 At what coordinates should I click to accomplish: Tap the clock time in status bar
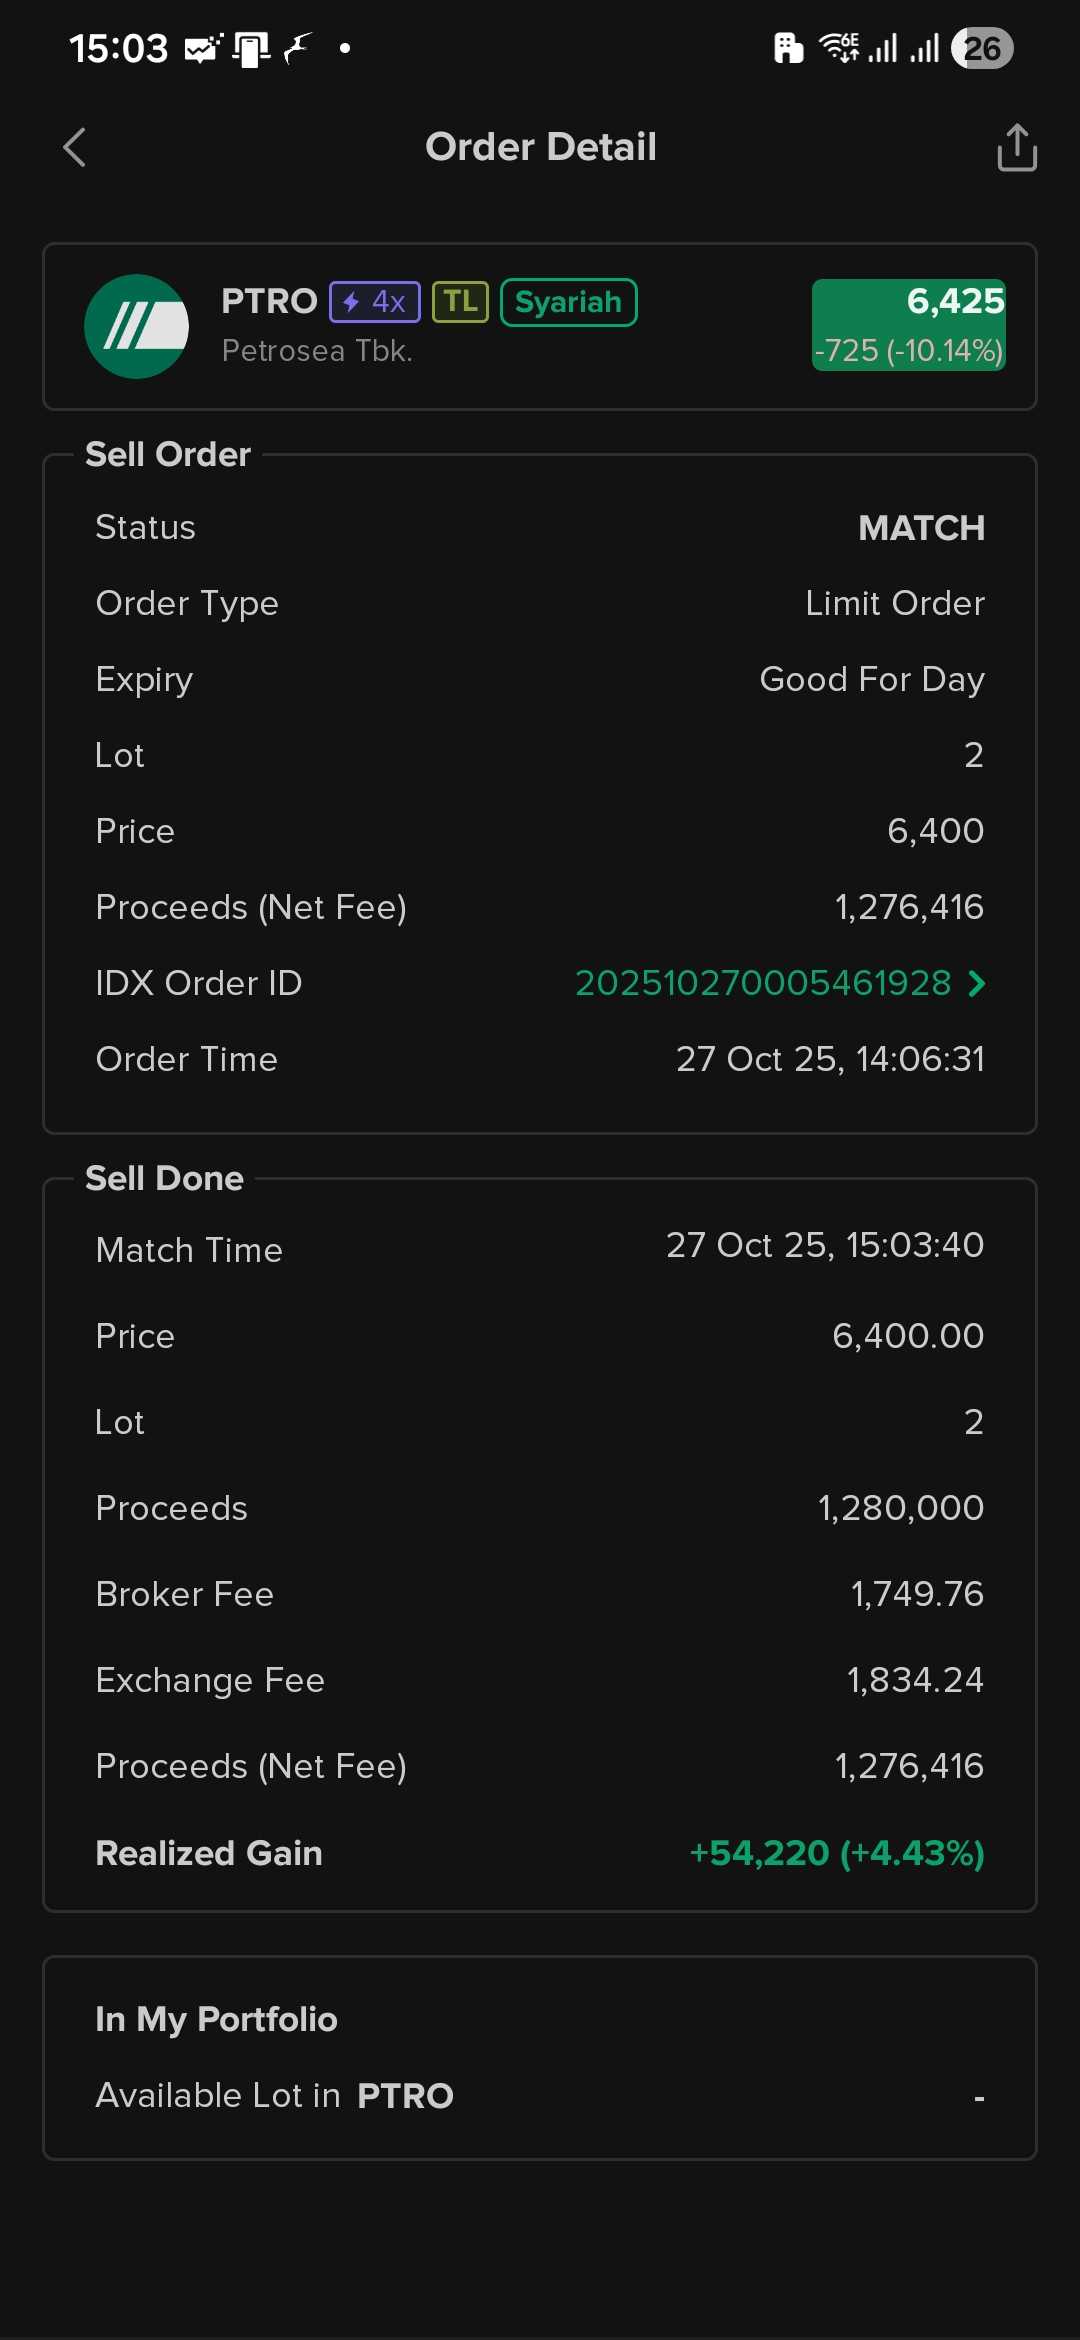click(x=118, y=48)
